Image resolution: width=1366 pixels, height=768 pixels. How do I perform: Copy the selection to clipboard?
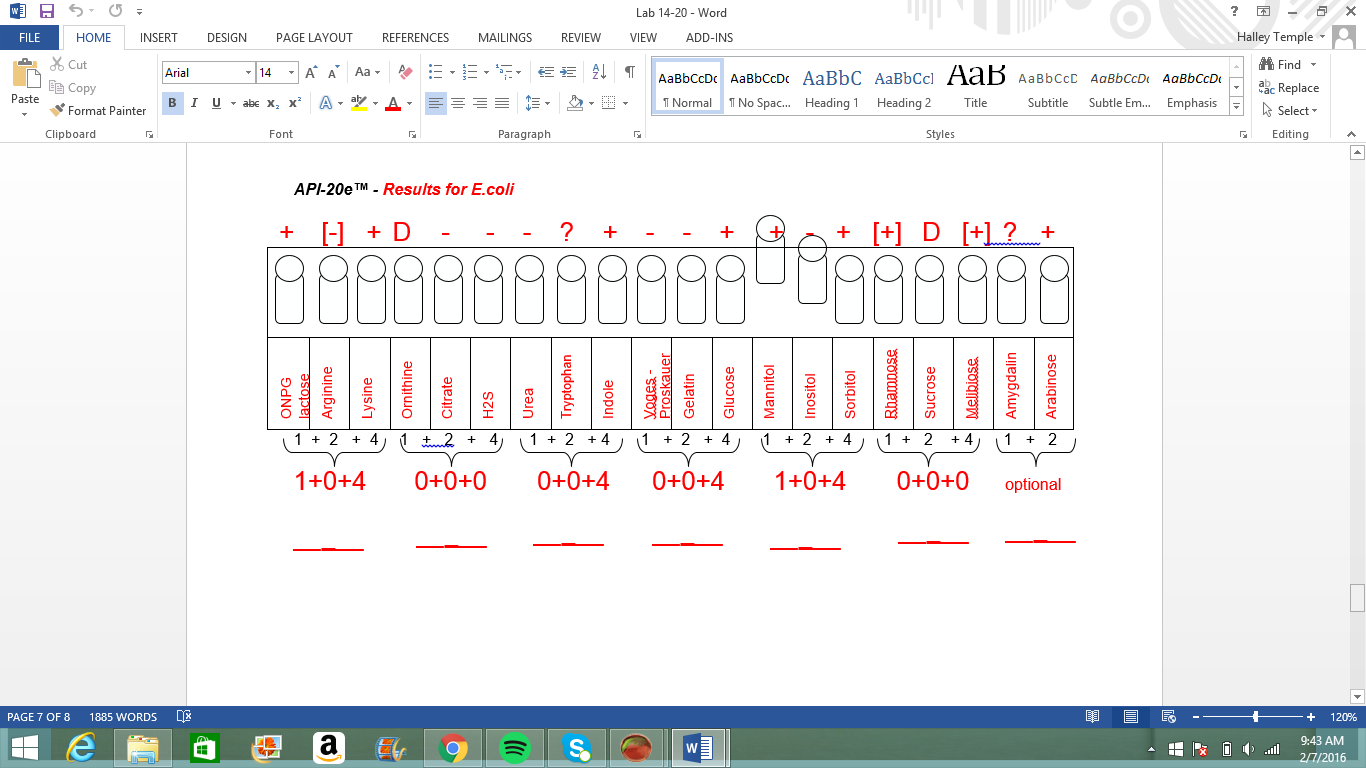pos(72,88)
